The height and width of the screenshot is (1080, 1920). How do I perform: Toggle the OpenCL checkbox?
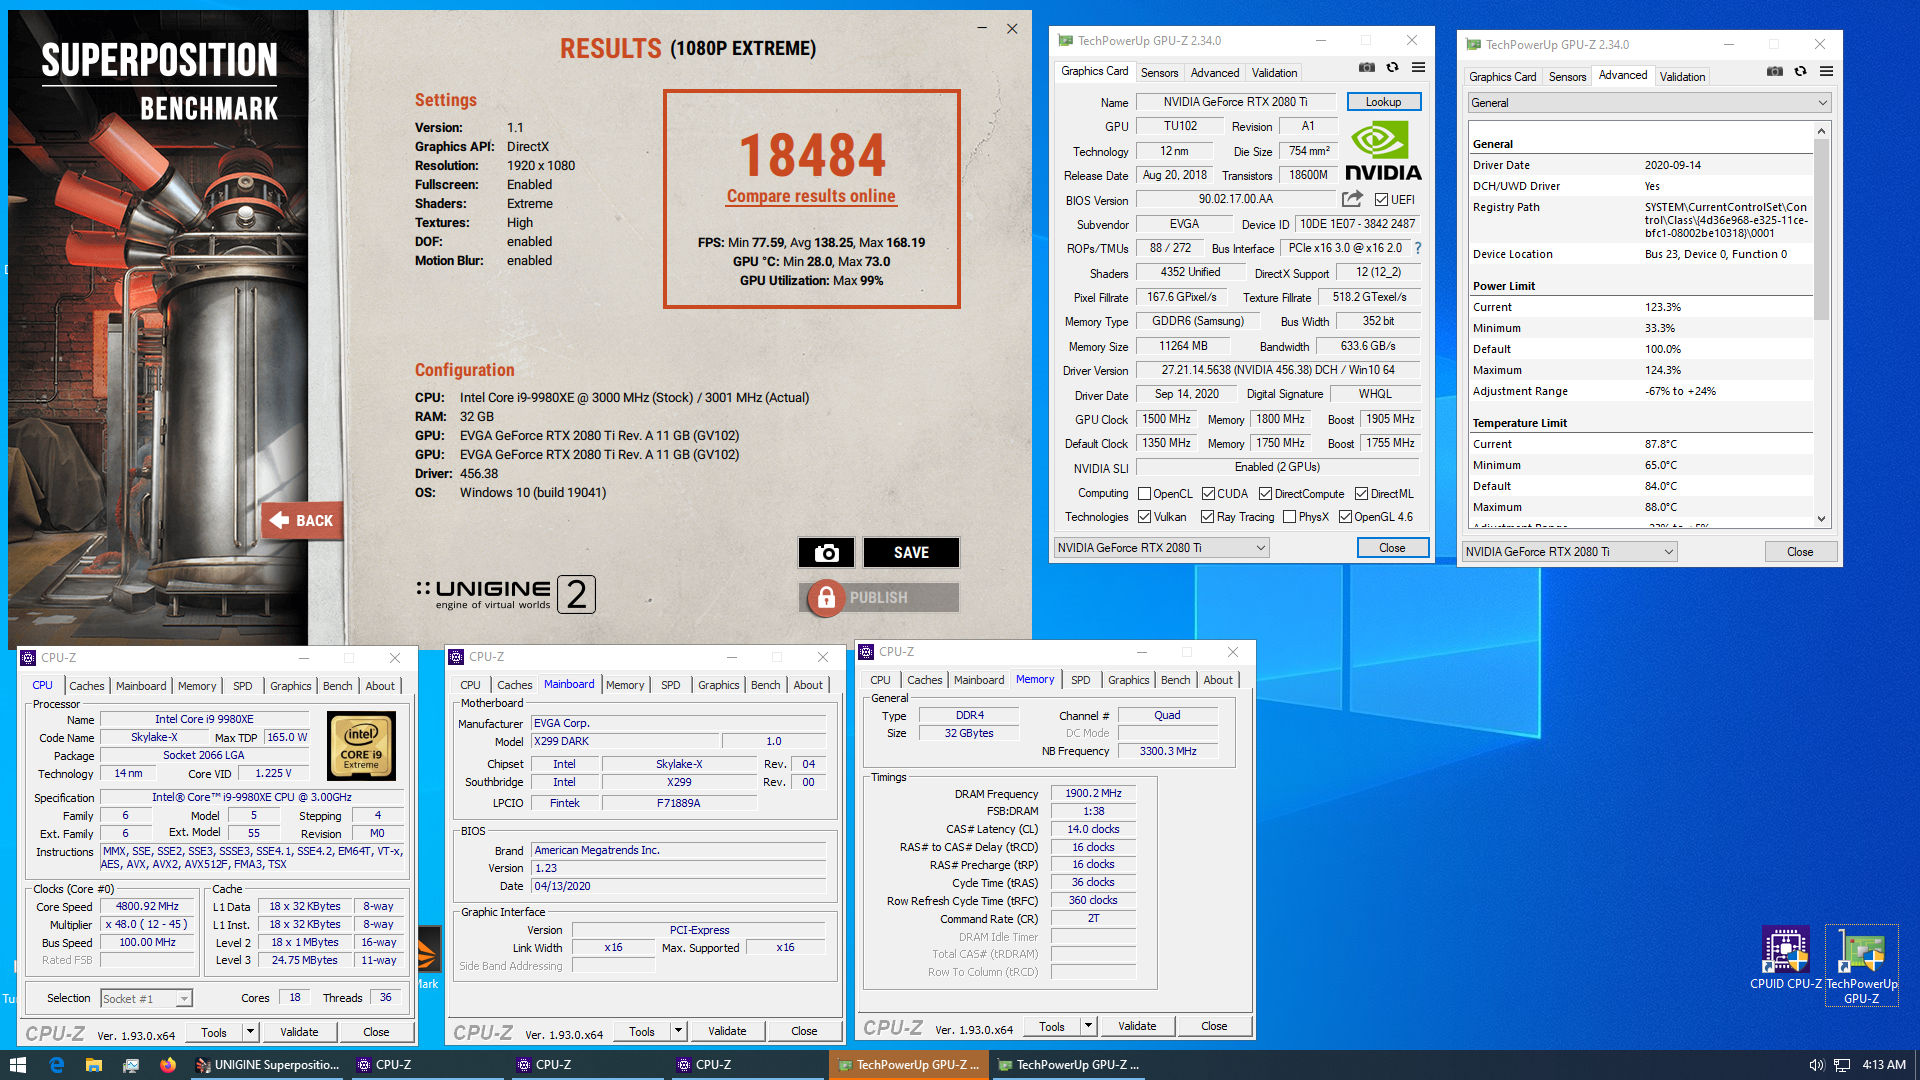click(x=1144, y=494)
